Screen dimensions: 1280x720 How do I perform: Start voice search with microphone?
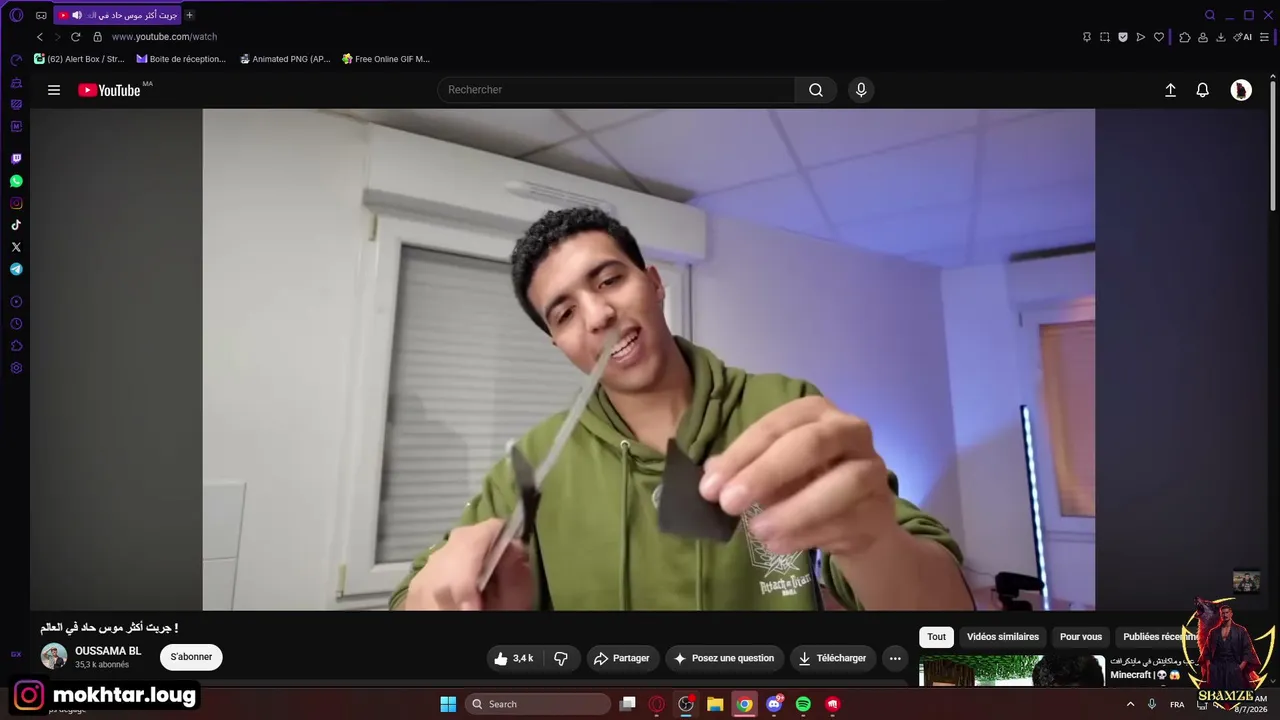(861, 90)
